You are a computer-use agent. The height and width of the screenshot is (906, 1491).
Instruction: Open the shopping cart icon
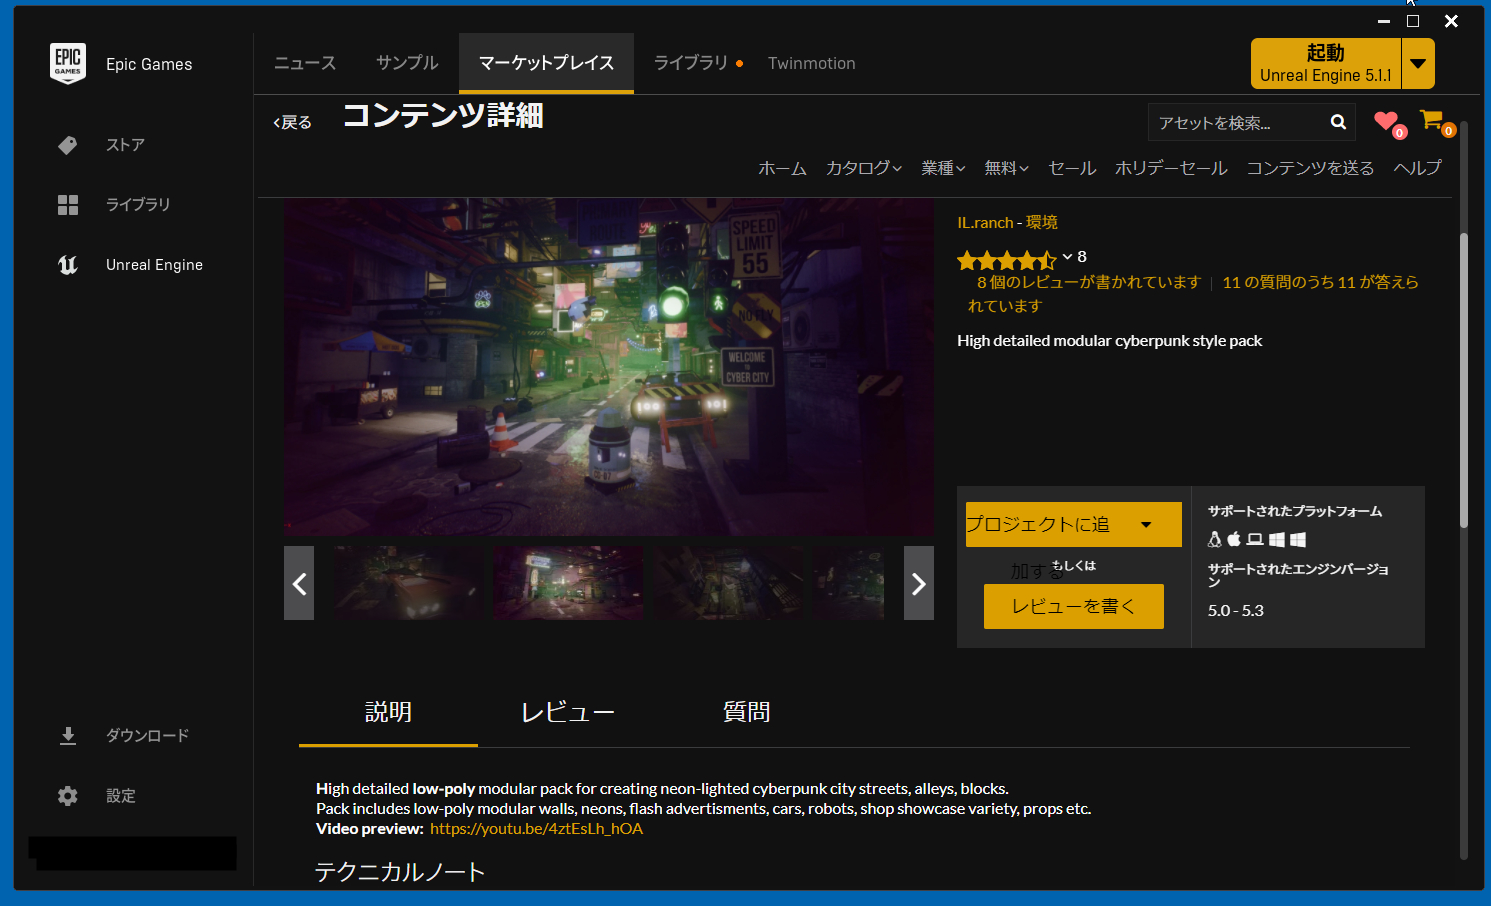(1432, 121)
